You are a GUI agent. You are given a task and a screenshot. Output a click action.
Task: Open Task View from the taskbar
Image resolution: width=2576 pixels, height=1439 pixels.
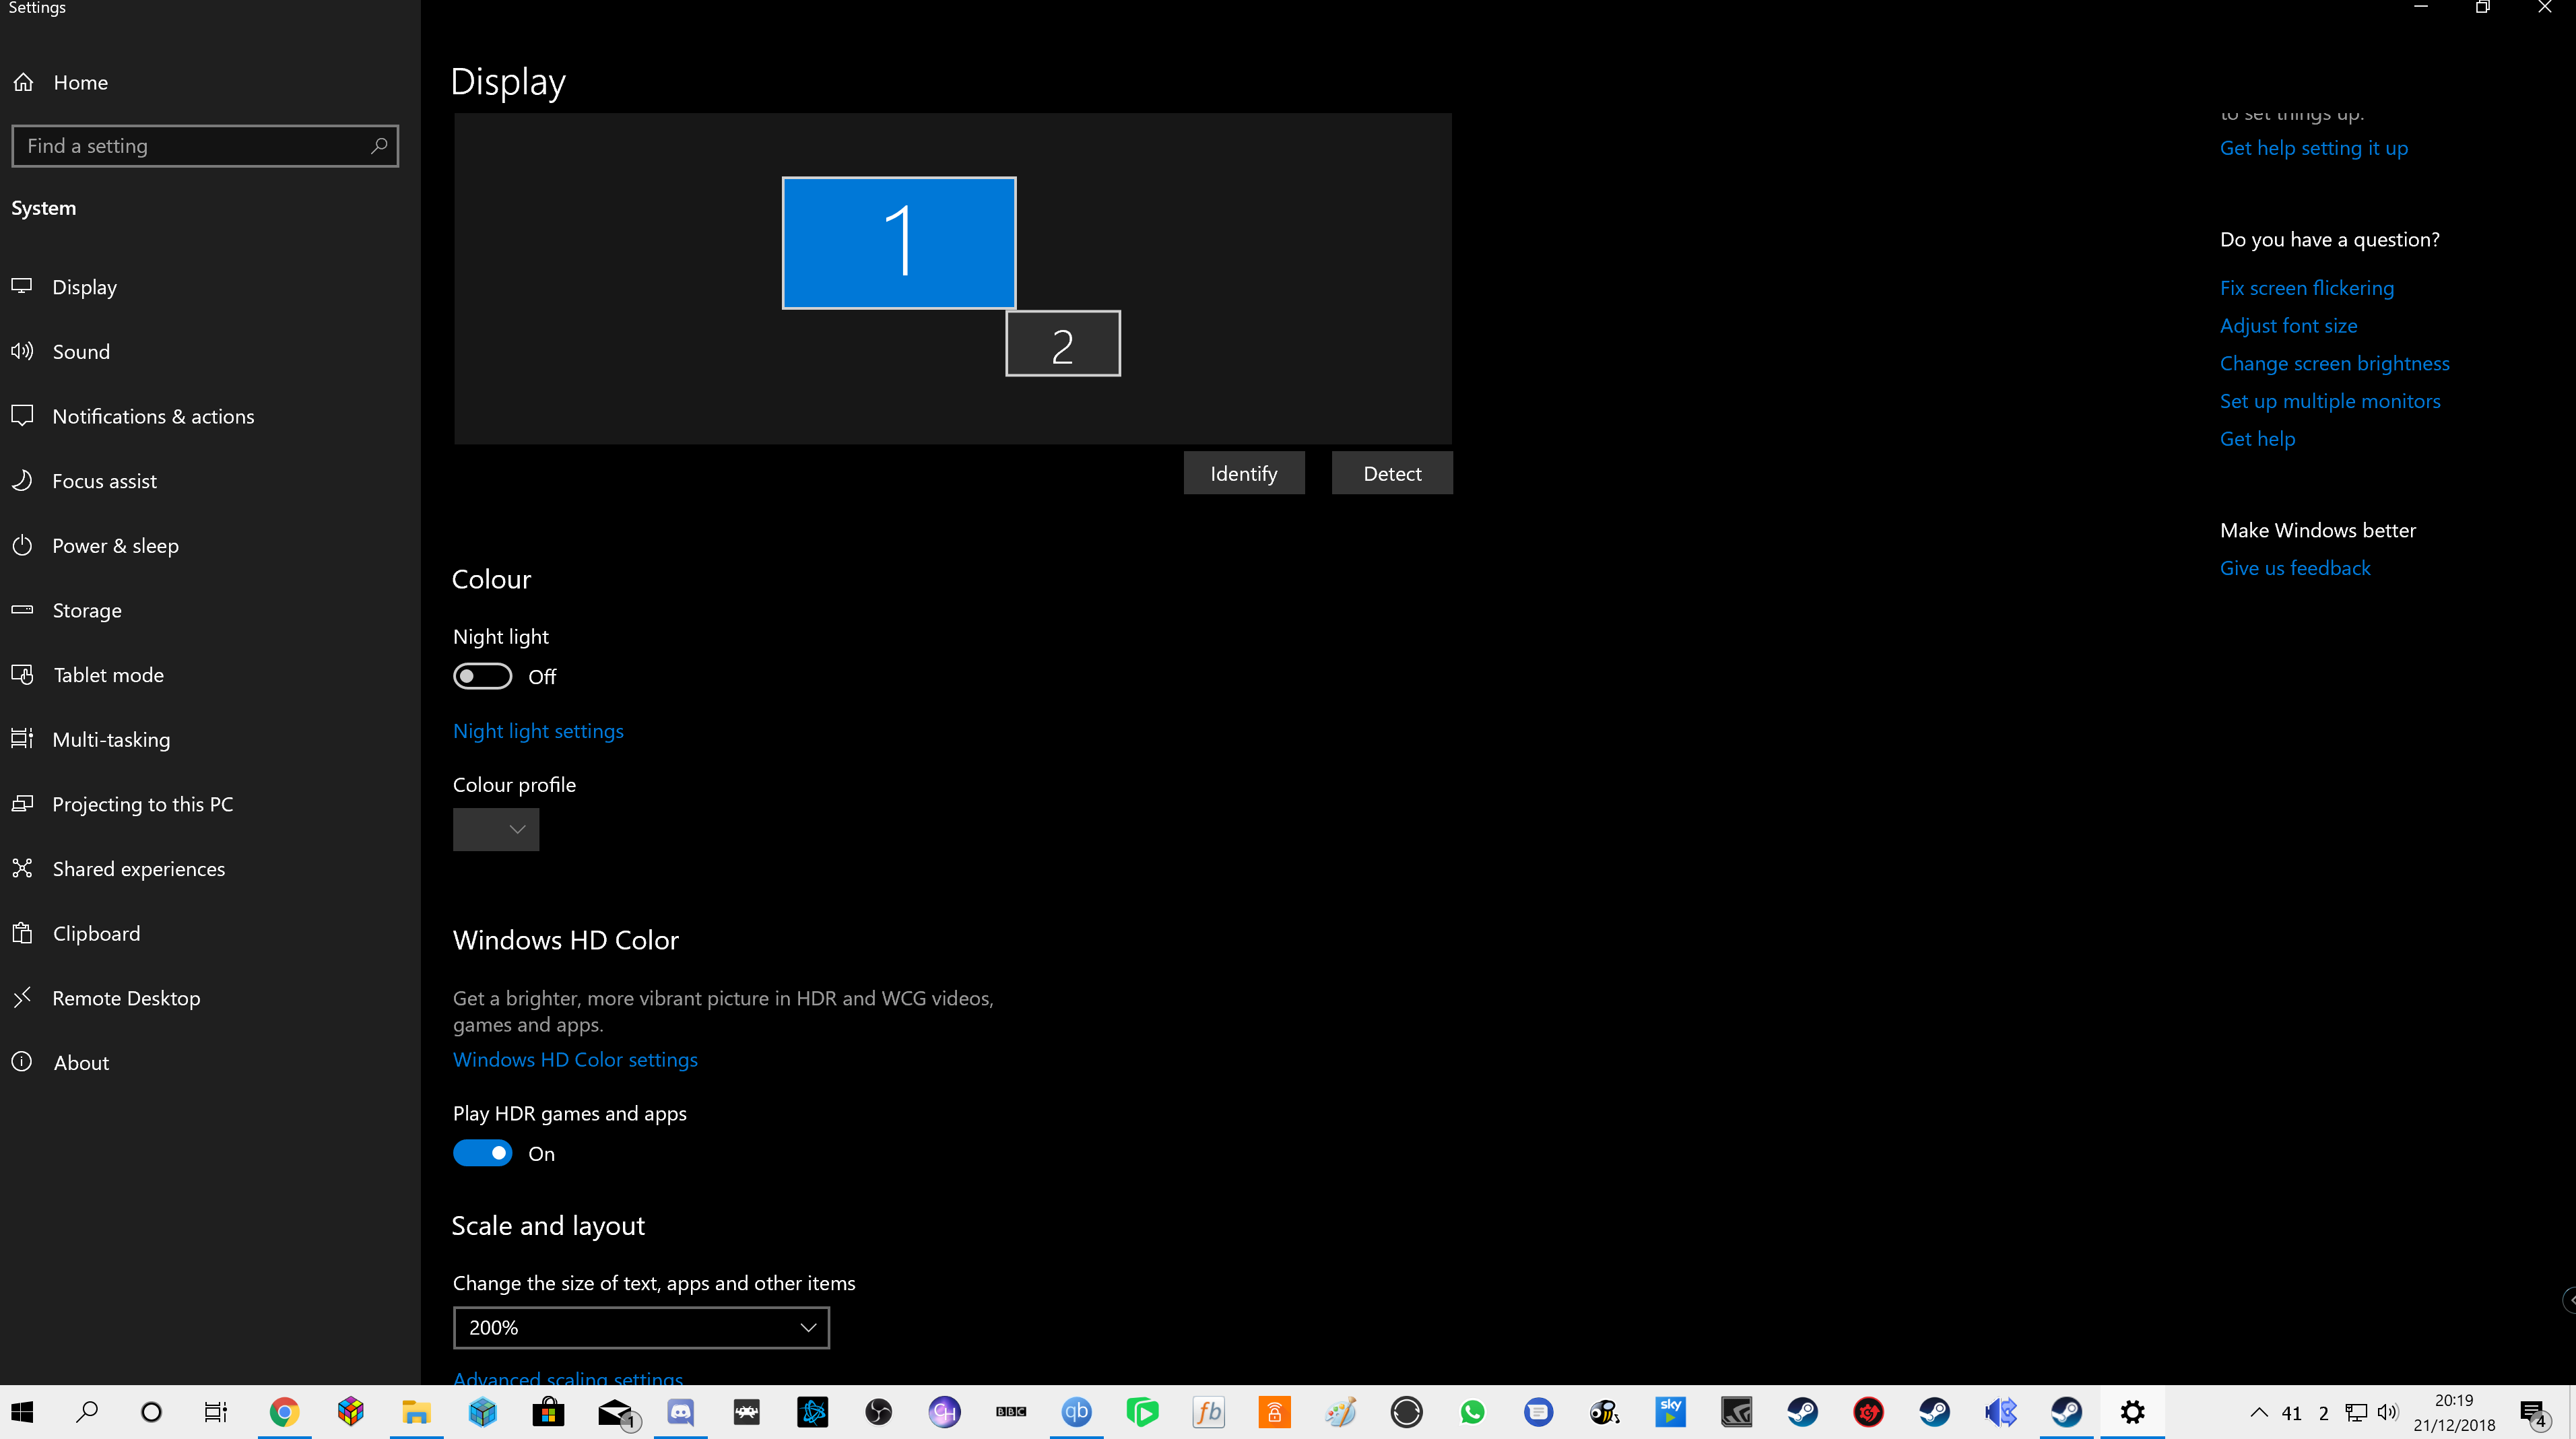(216, 1412)
